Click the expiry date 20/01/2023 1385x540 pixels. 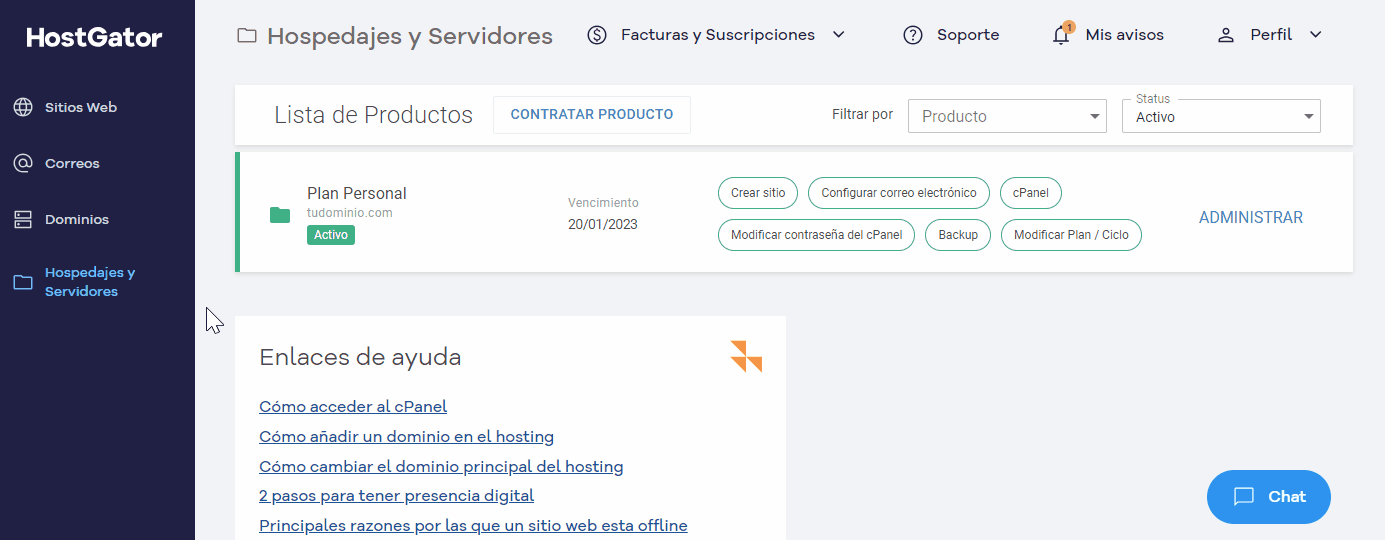pos(603,224)
